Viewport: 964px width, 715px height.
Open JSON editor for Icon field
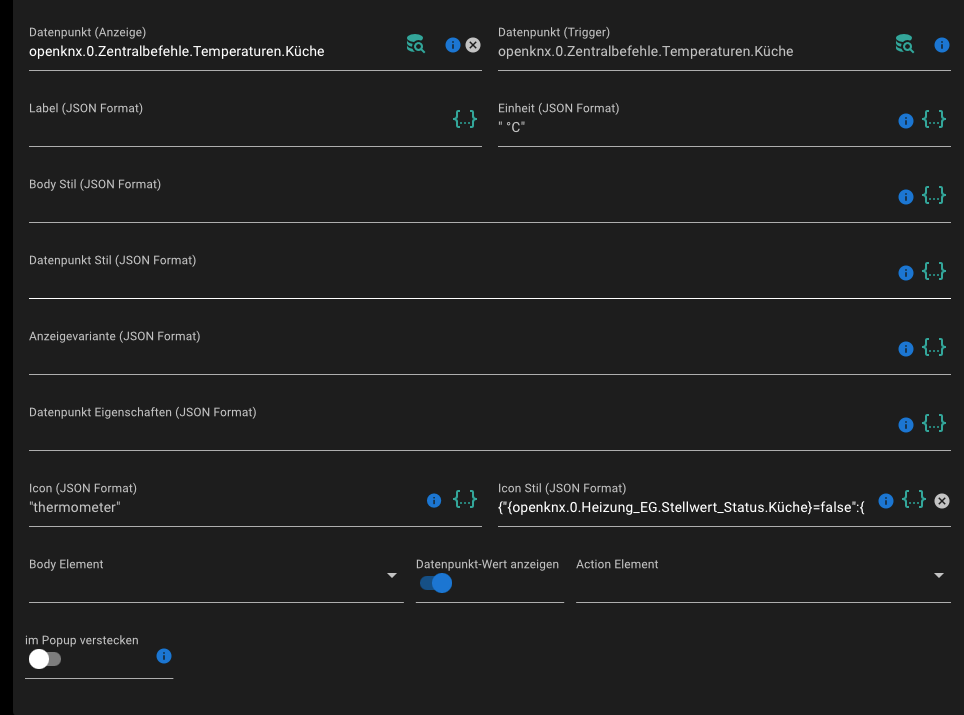pos(465,500)
